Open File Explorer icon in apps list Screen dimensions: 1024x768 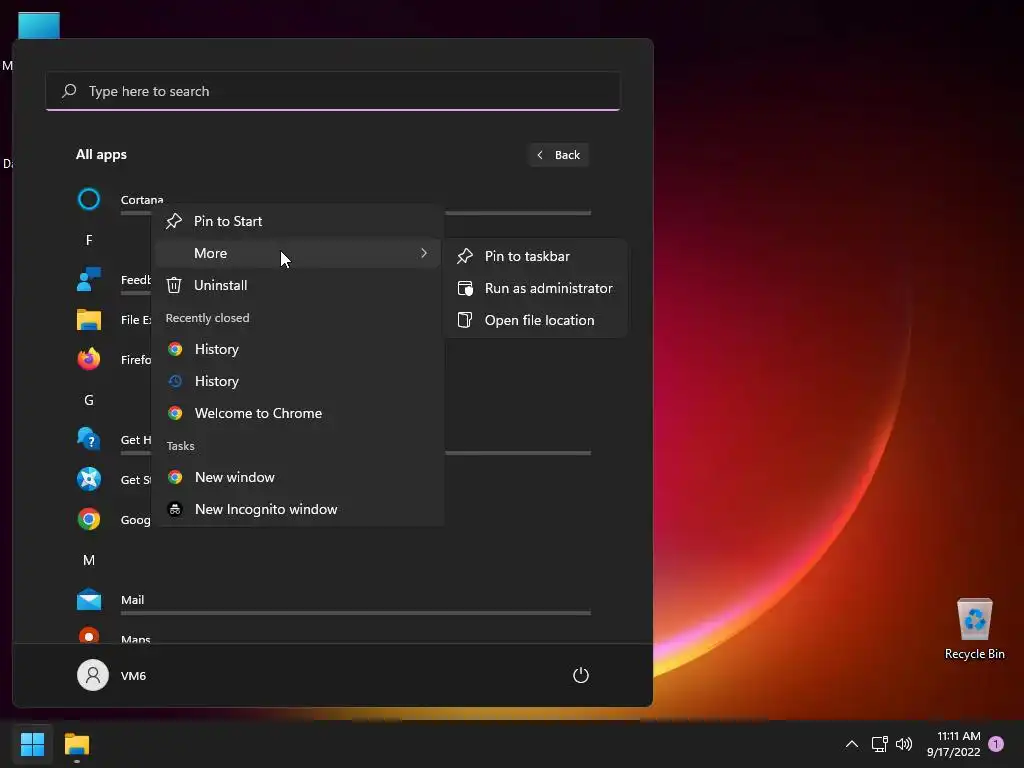pyautogui.click(x=89, y=319)
